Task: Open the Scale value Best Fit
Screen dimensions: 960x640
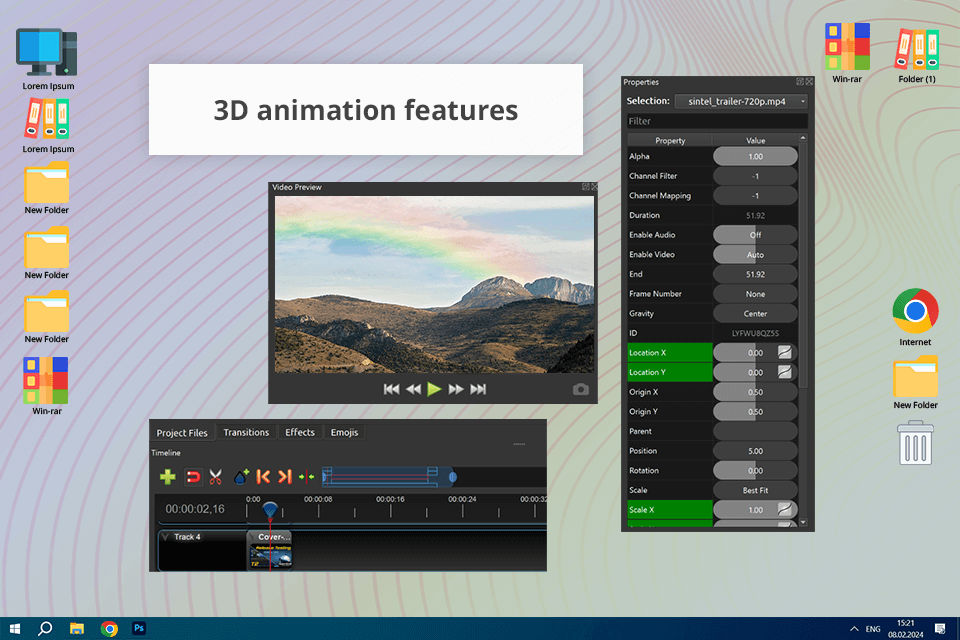Action: click(x=755, y=489)
